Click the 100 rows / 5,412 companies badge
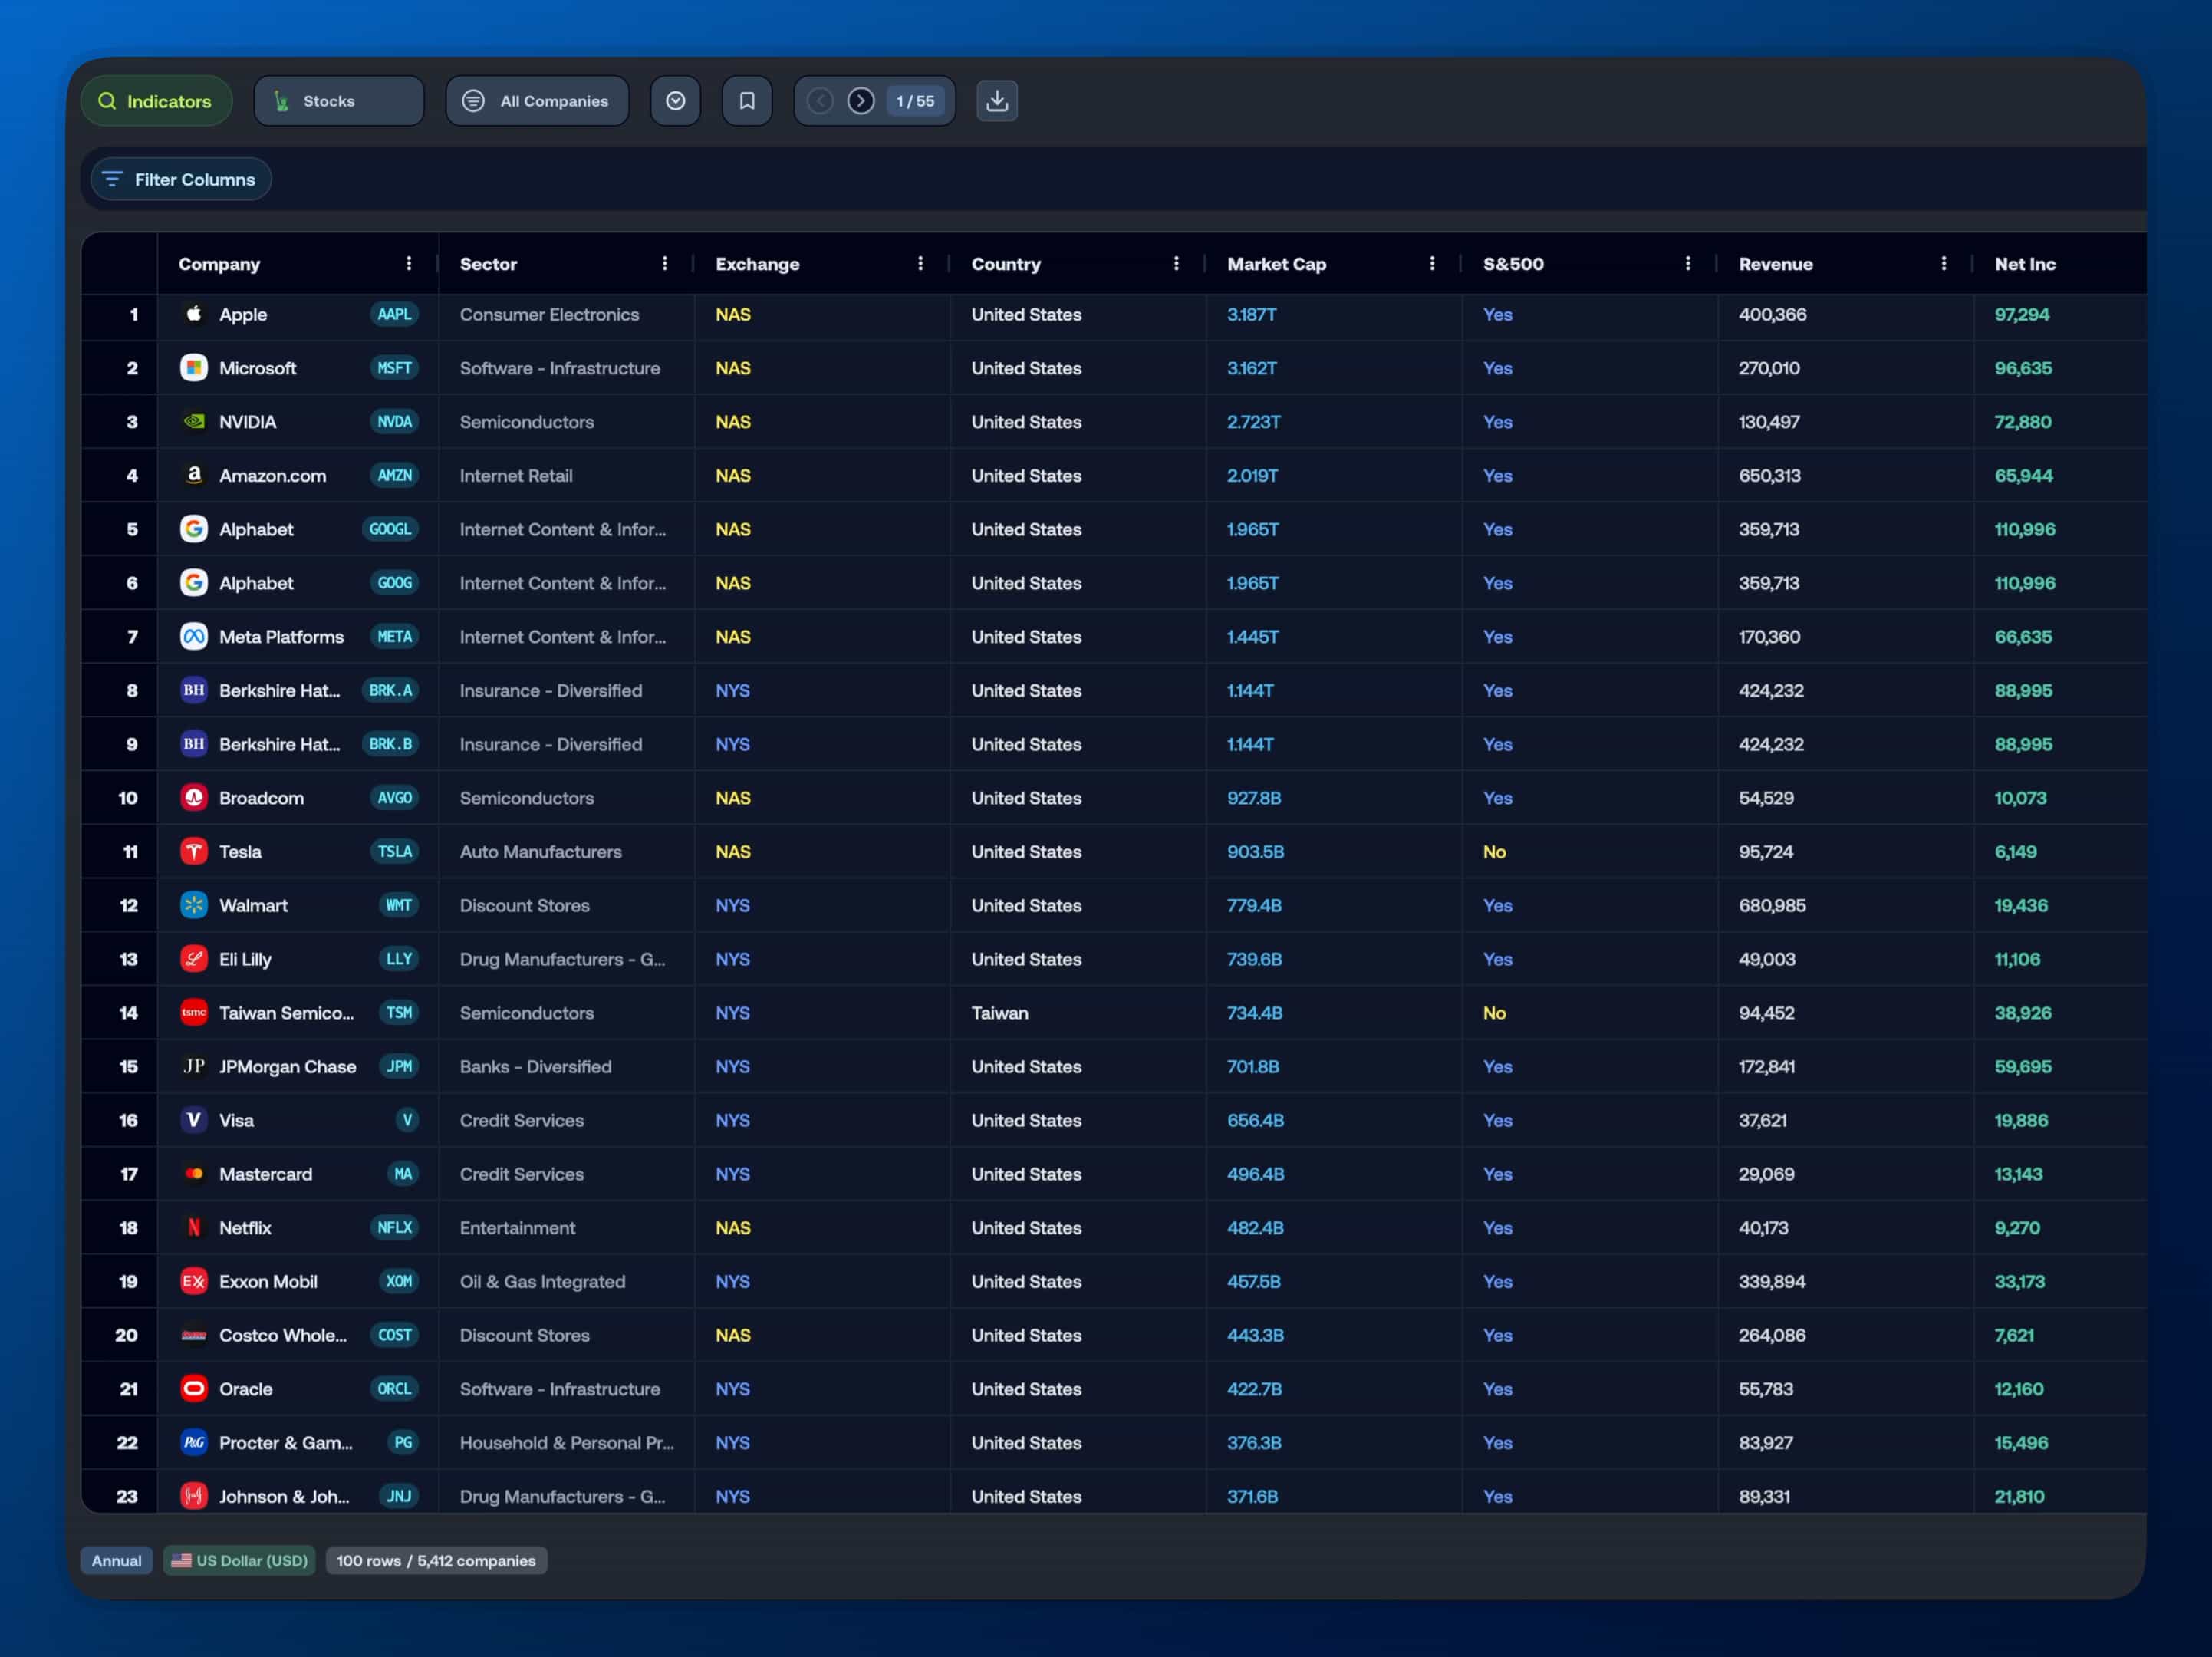 tap(436, 1561)
